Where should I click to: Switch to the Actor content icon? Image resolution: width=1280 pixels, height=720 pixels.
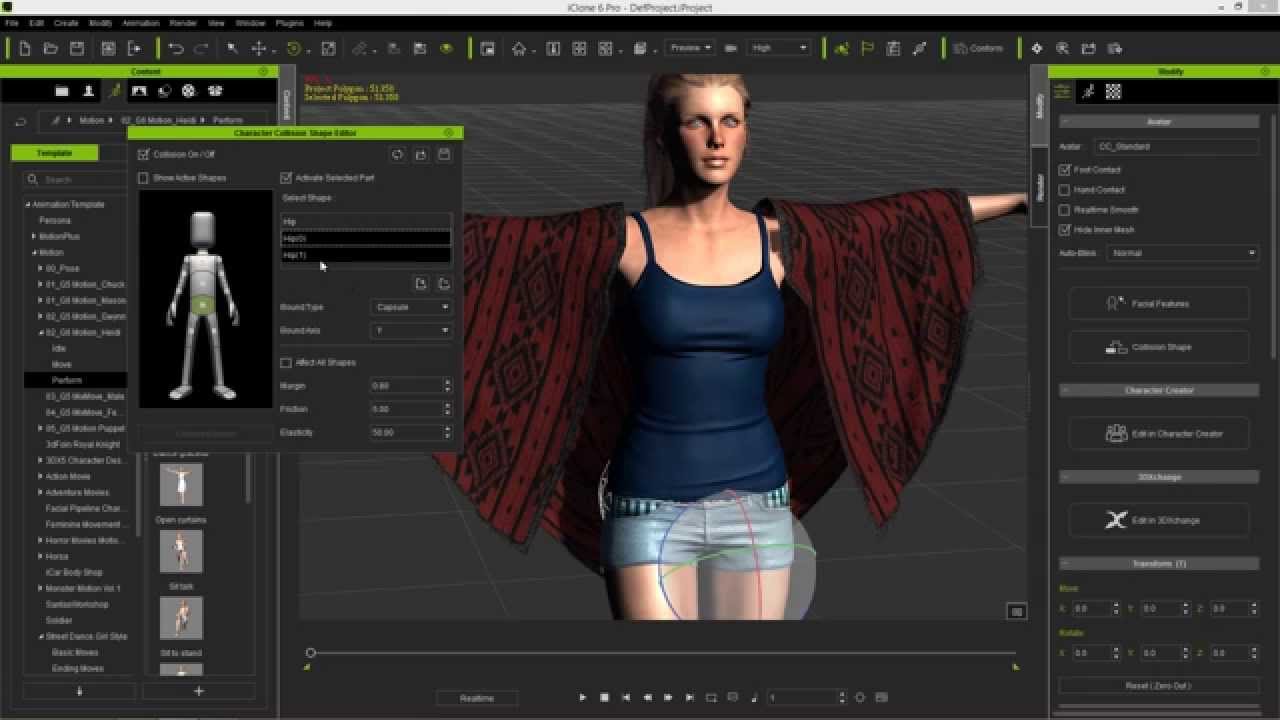(88, 91)
